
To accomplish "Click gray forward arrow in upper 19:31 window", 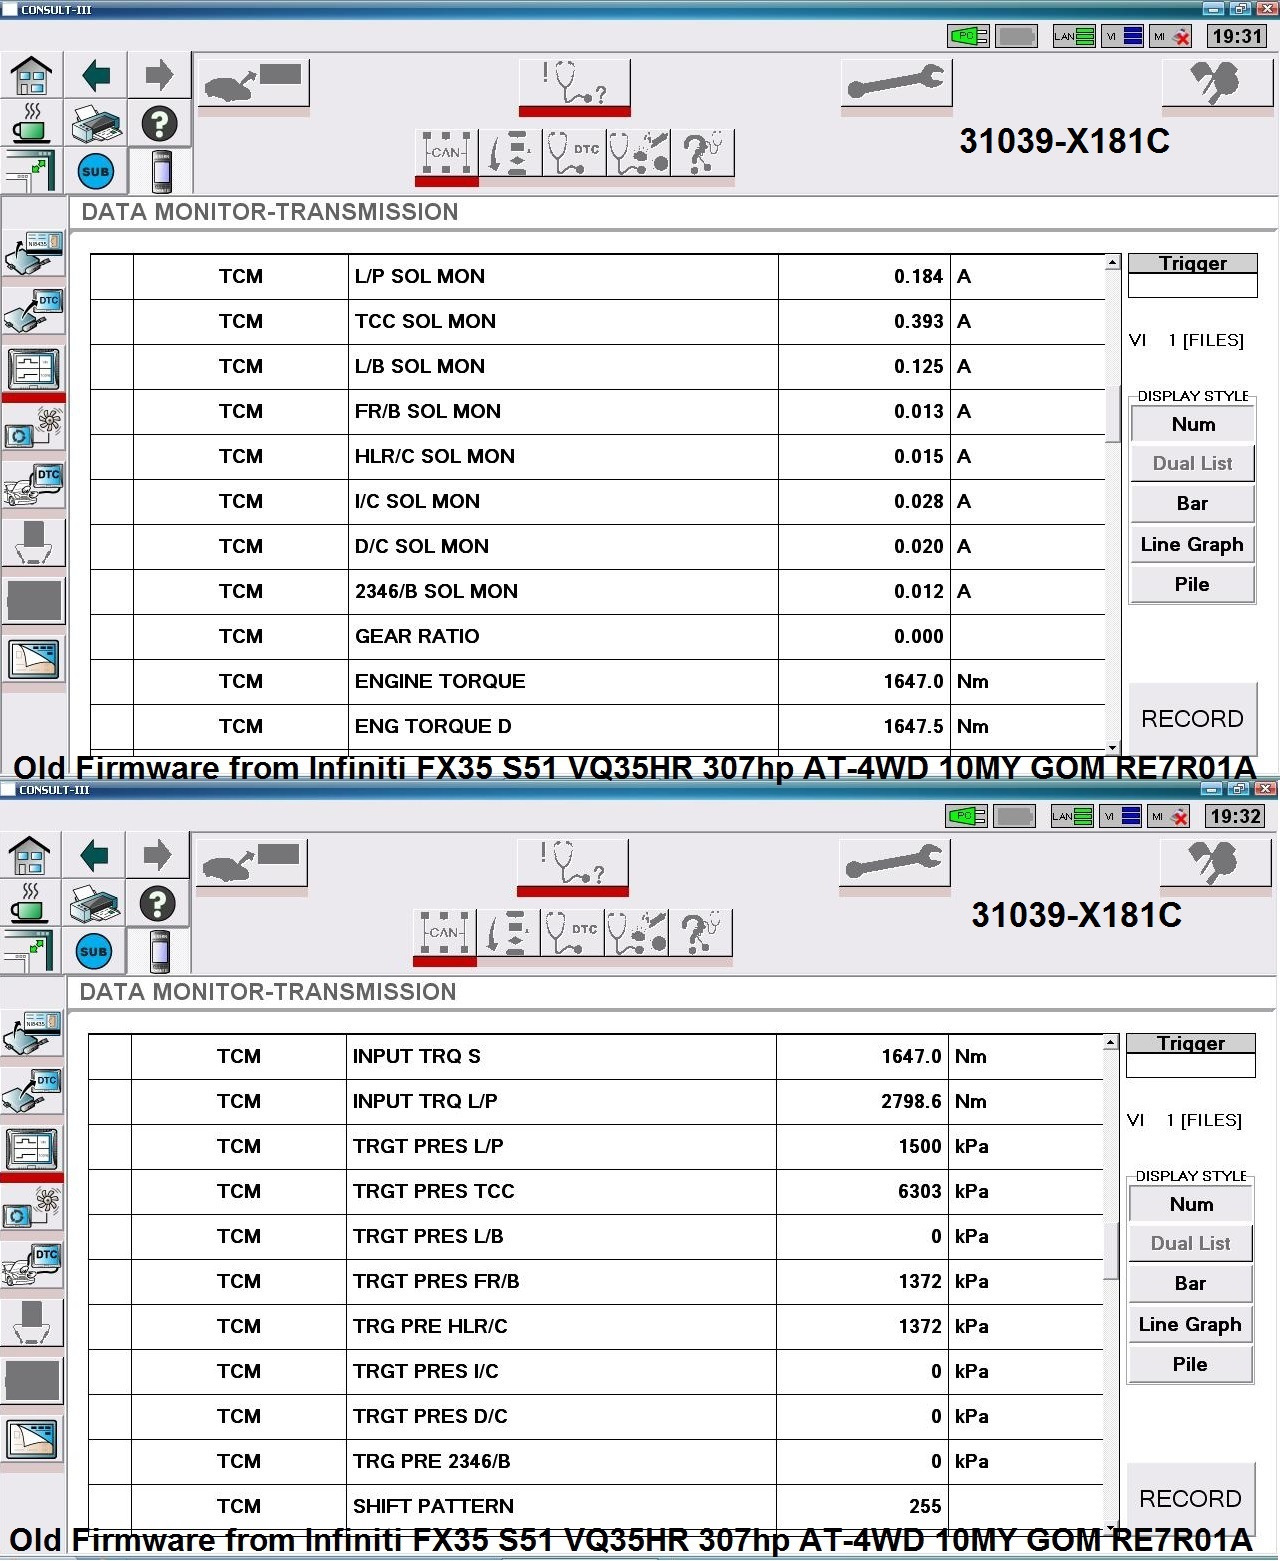I will [x=159, y=75].
